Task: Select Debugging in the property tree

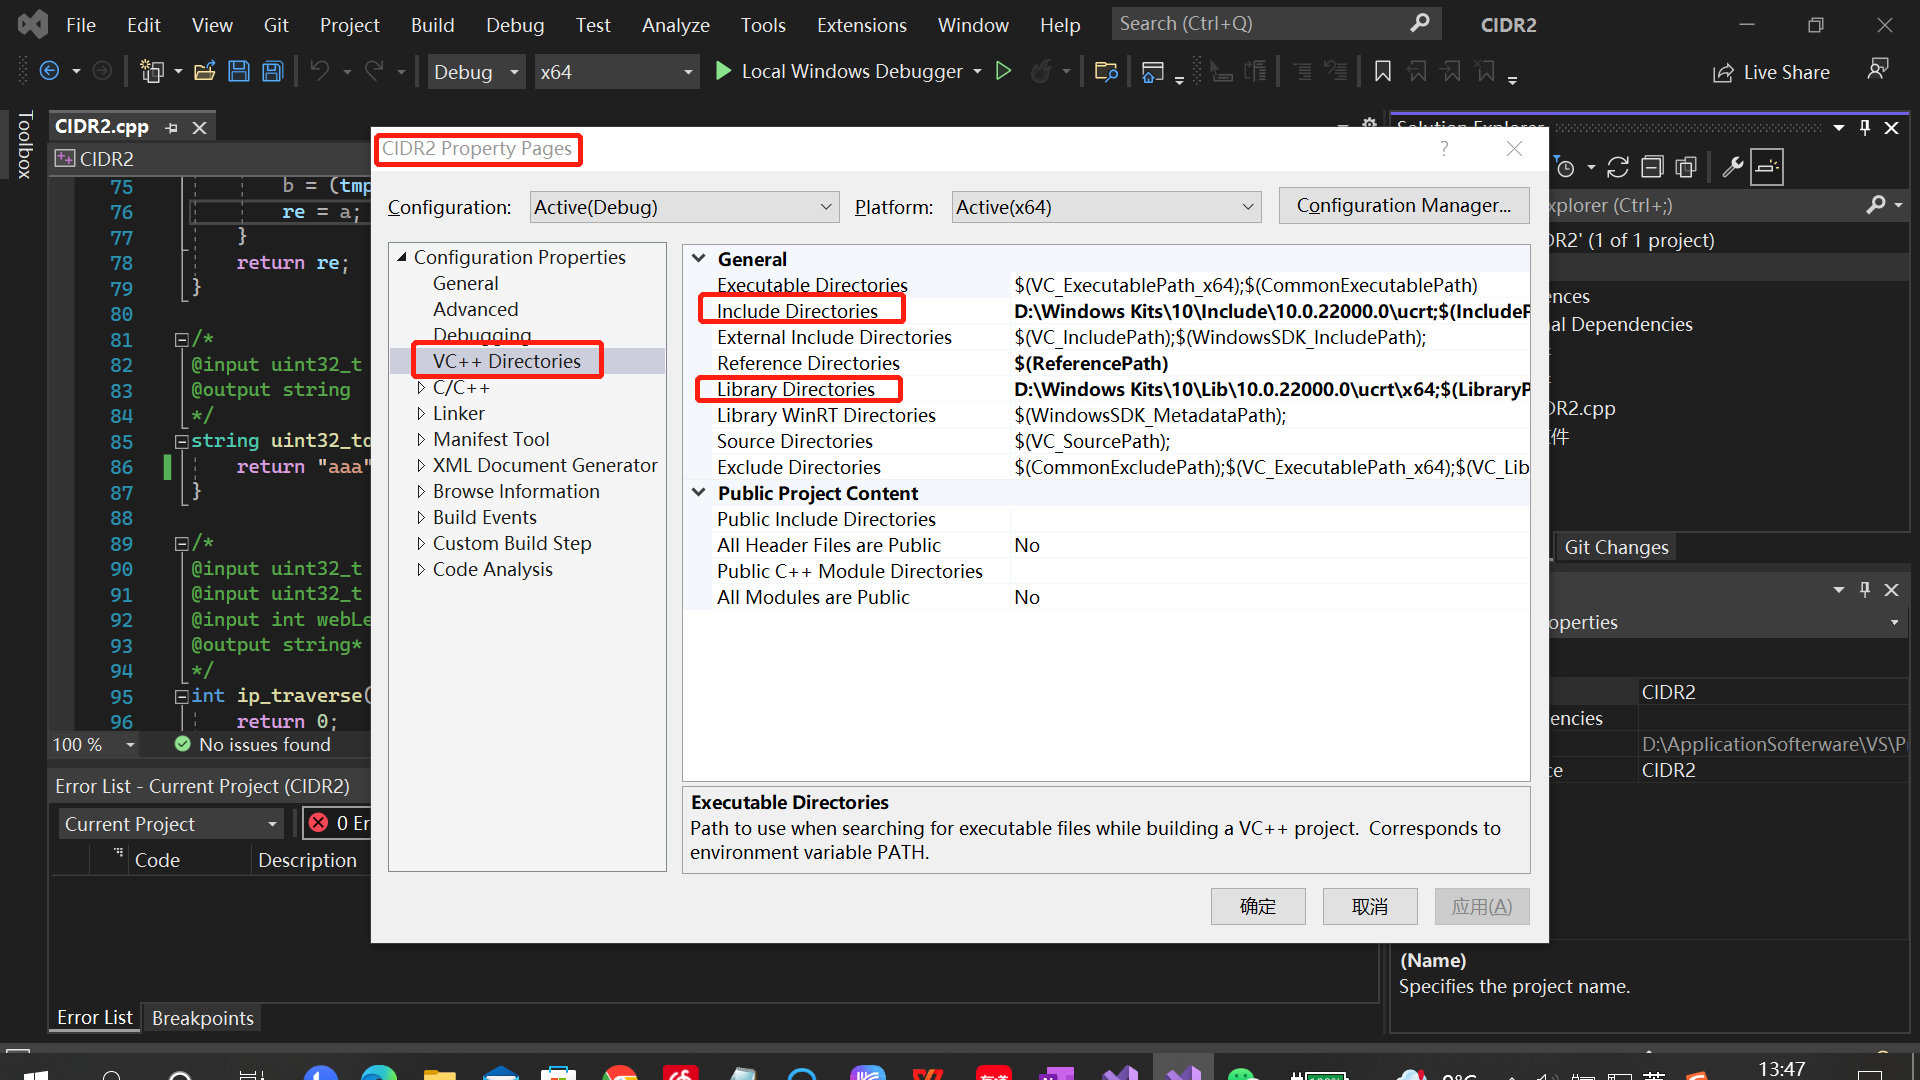Action: coord(482,335)
